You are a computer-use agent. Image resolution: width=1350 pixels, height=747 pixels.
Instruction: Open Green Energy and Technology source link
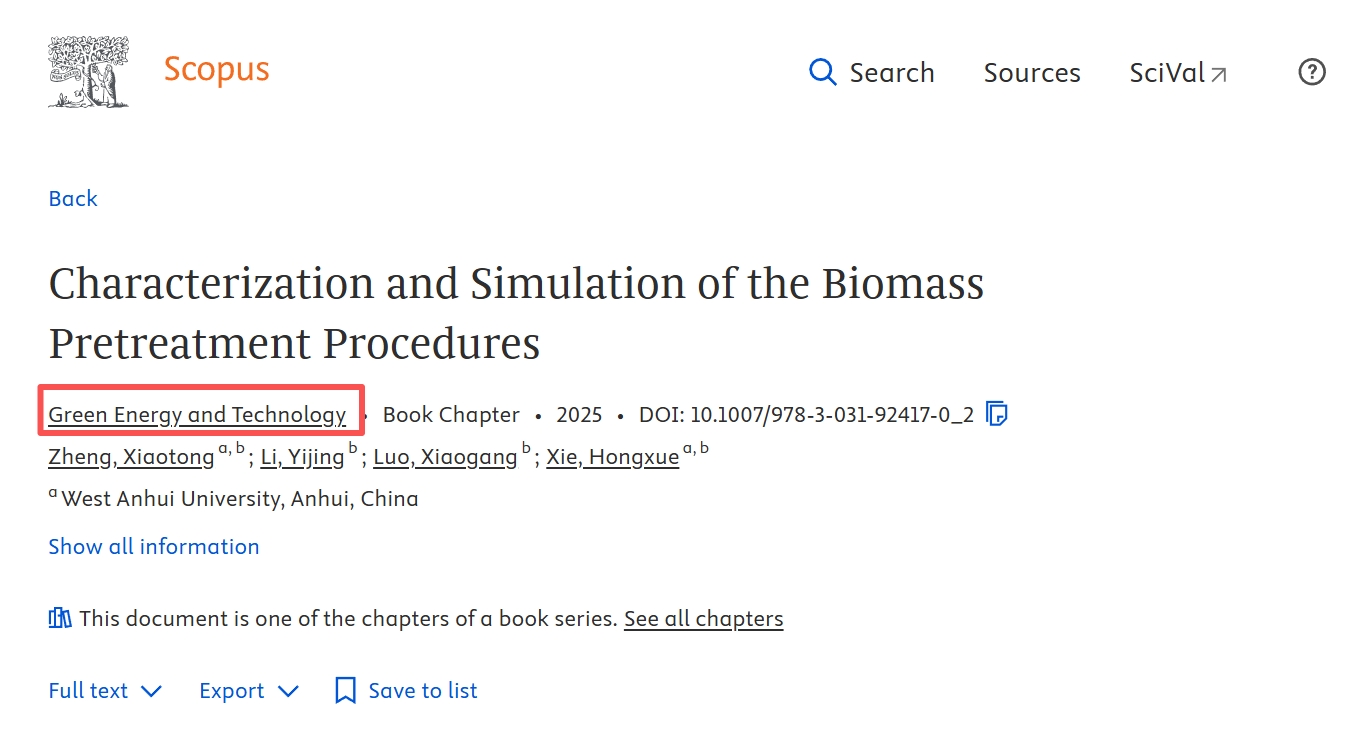point(197,414)
